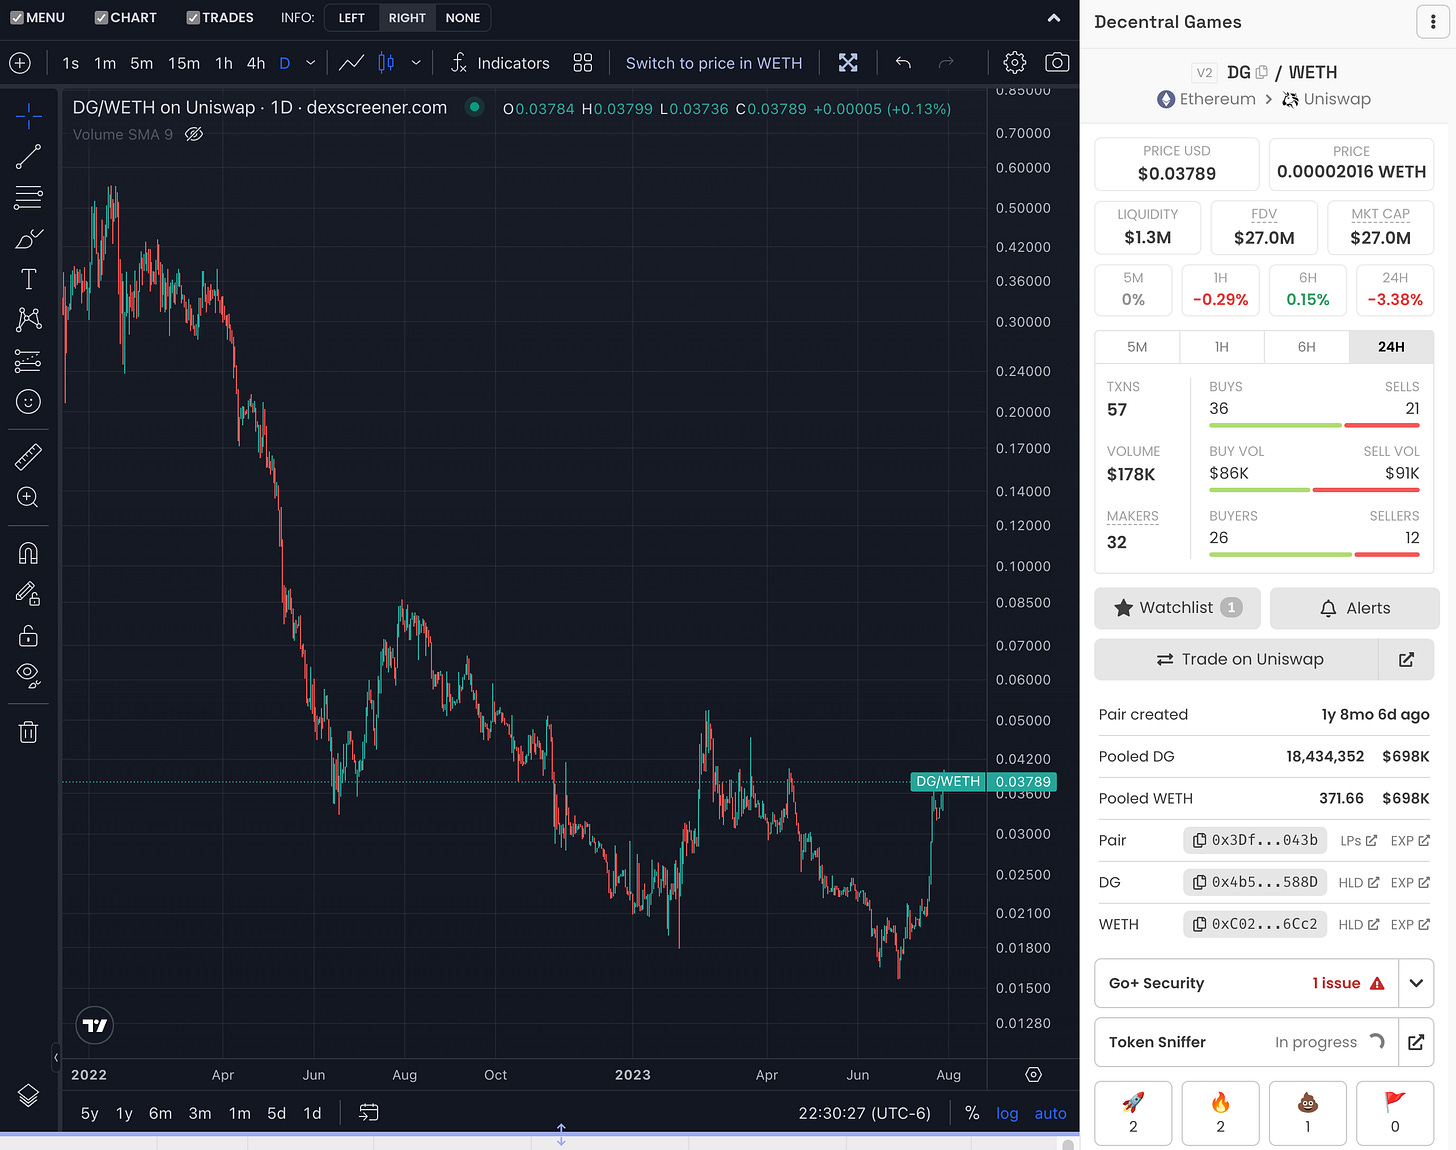
Task: Expand the chart style dropdown arrow
Action: point(416,63)
